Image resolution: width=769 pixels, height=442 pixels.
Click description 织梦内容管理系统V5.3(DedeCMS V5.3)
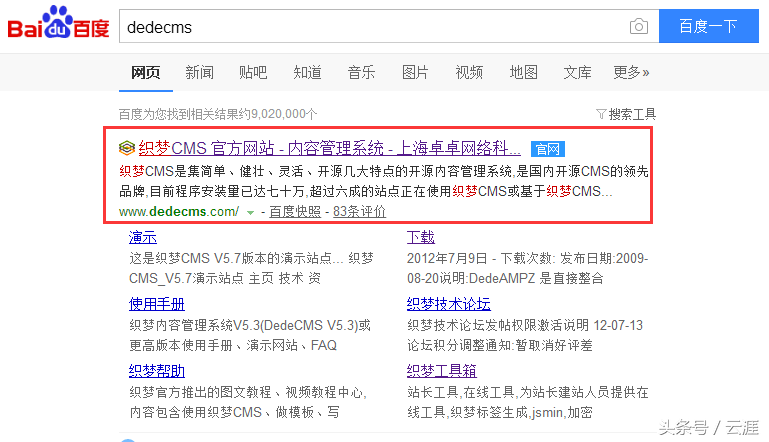point(250,336)
